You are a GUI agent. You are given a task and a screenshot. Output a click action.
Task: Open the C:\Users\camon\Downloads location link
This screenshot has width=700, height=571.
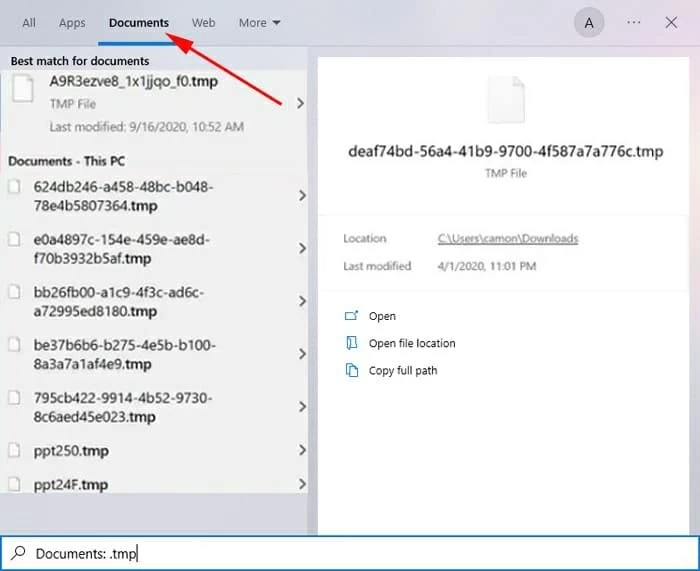[x=508, y=239]
